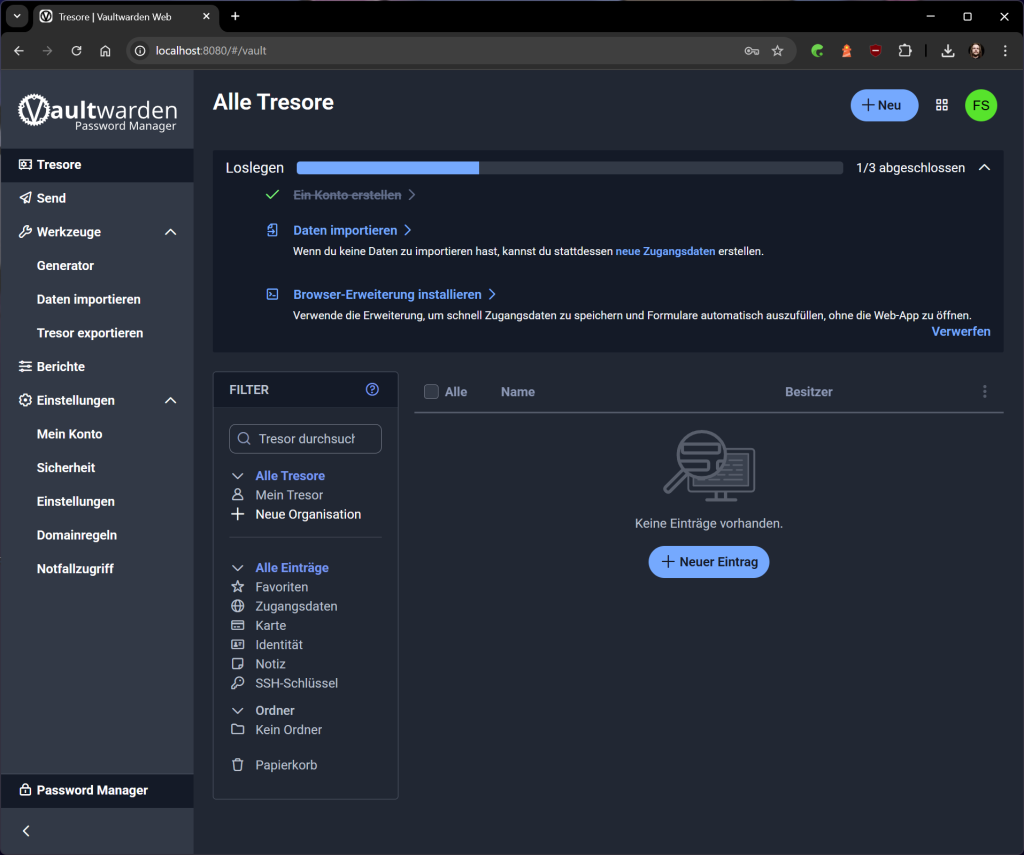Click the filter help question mark icon
The height and width of the screenshot is (855, 1024).
click(372, 390)
